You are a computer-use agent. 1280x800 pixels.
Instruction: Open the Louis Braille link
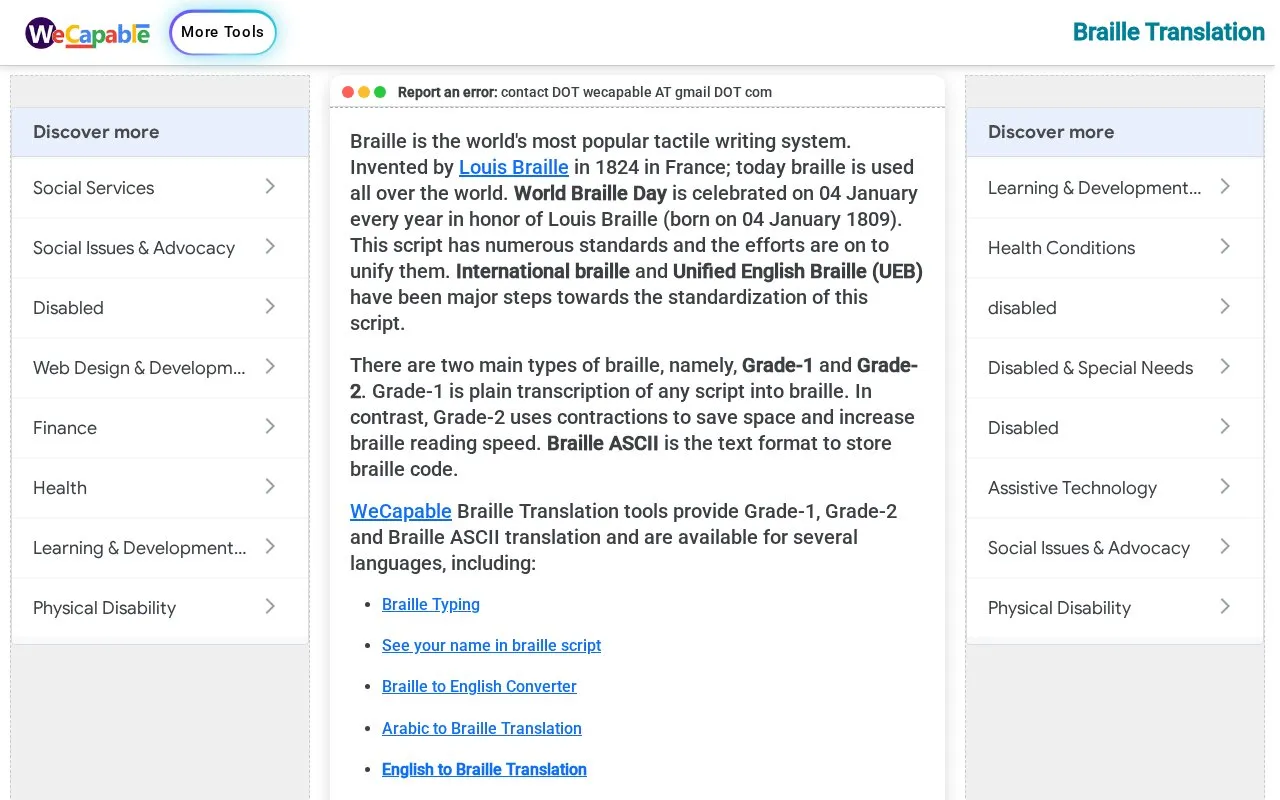pyautogui.click(x=514, y=167)
